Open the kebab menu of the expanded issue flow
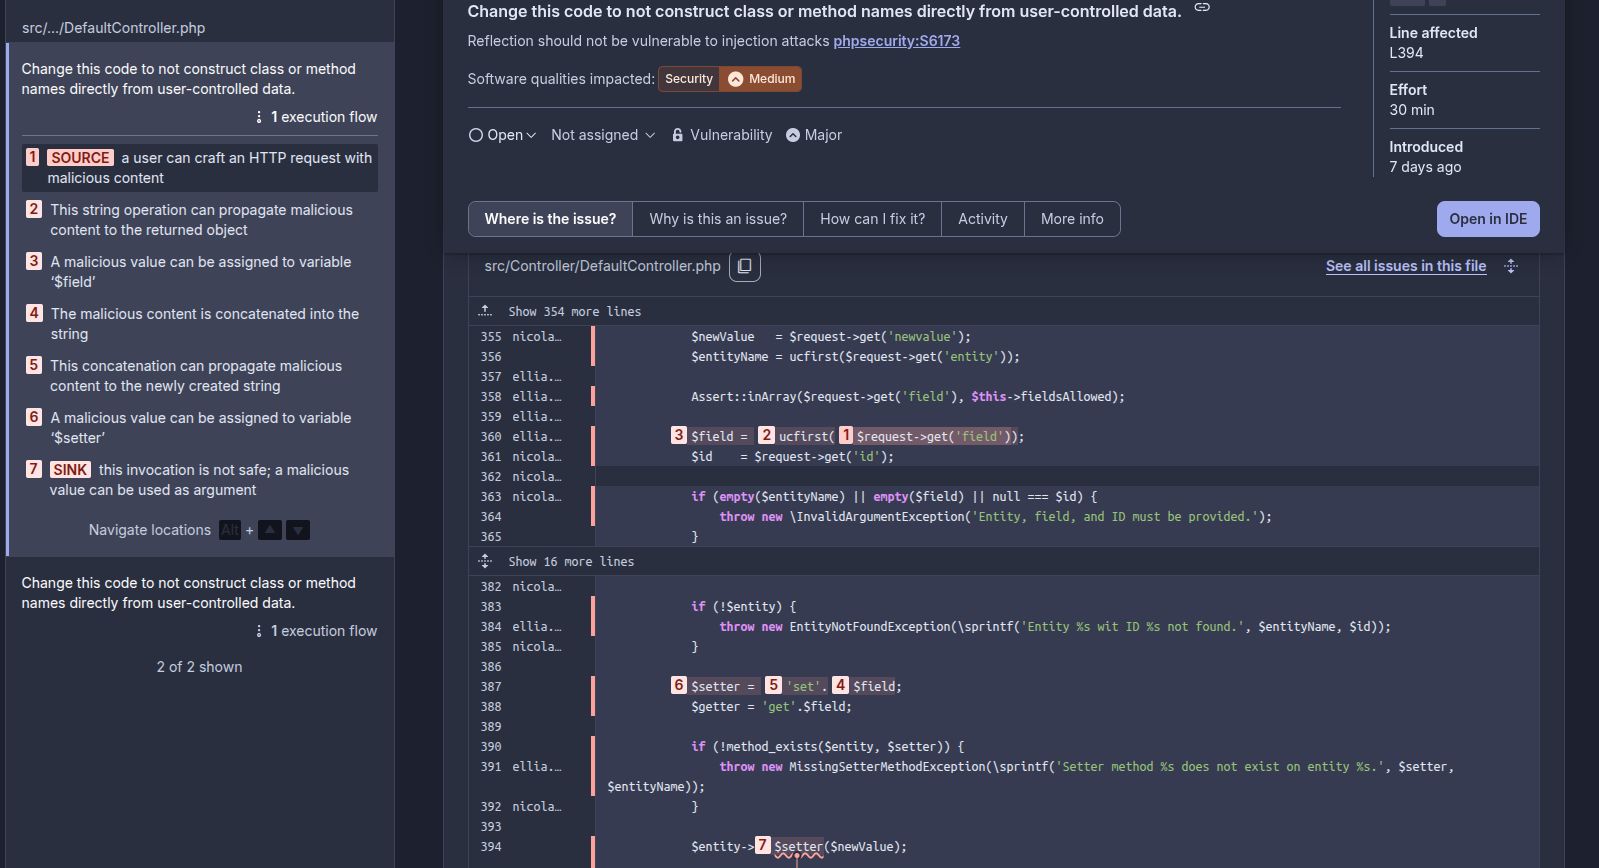1599x868 pixels. (x=259, y=117)
